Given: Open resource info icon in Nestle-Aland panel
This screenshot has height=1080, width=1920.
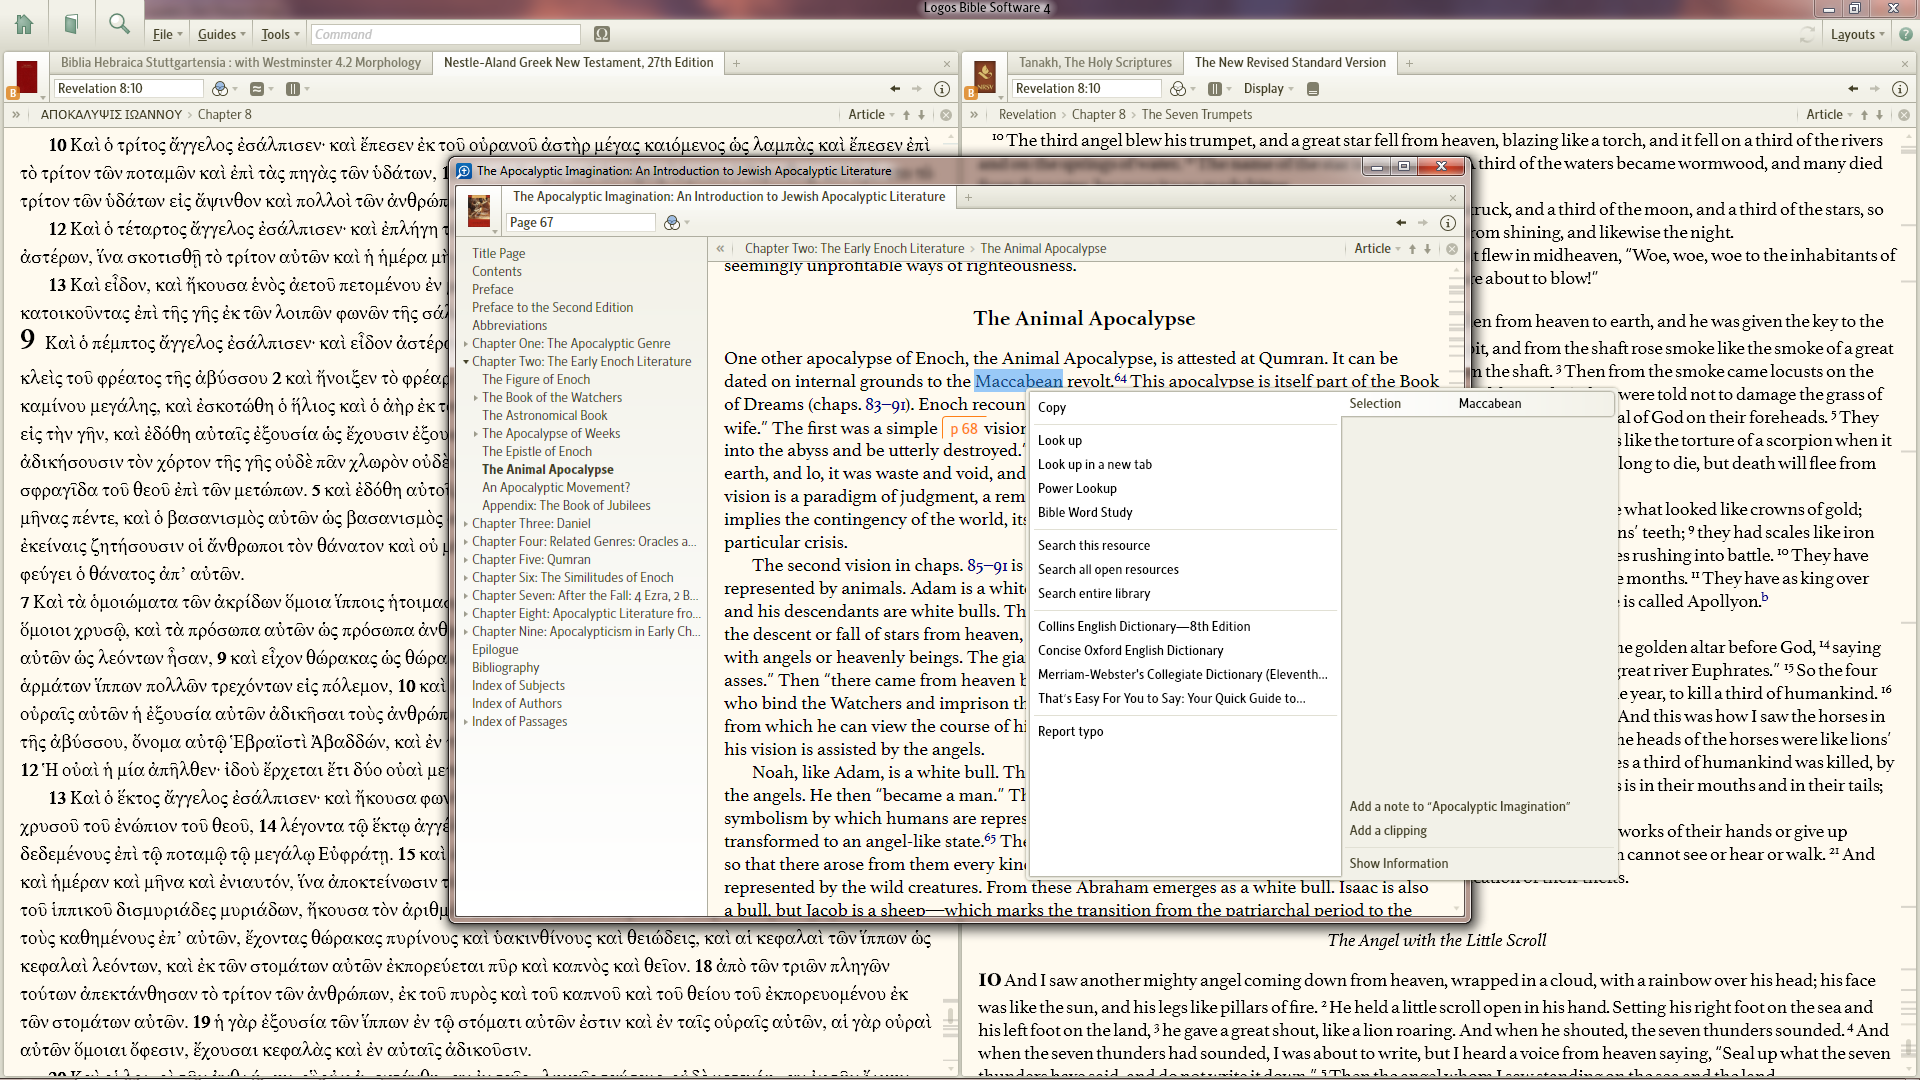Looking at the screenshot, I should coord(941,89).
